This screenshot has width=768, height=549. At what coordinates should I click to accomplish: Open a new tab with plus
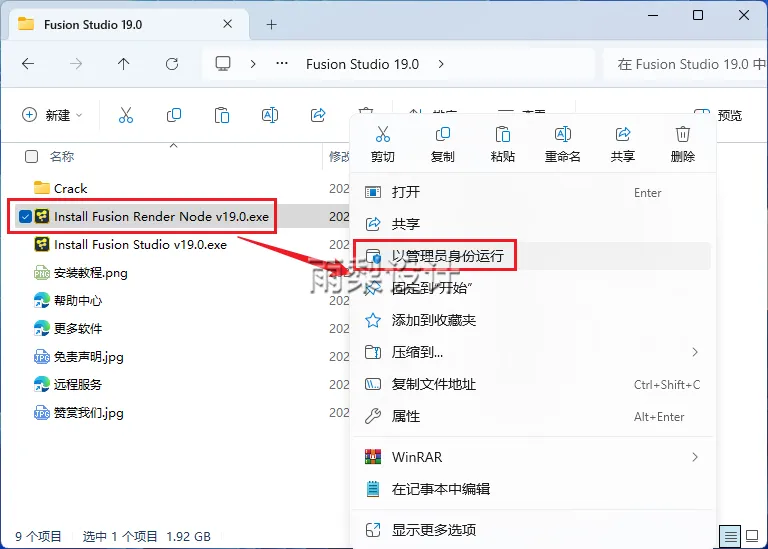271,24
